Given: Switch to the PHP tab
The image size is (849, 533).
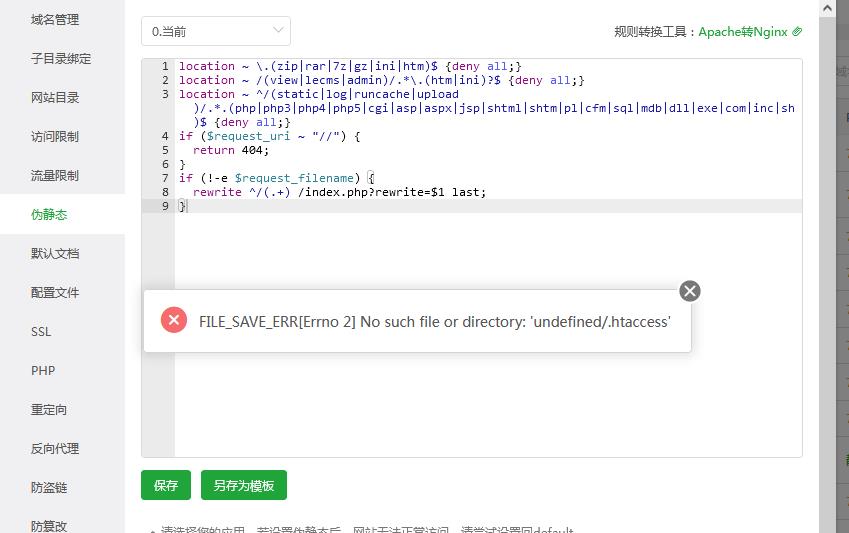Looking at the screenshot, I should coord(43,370).
